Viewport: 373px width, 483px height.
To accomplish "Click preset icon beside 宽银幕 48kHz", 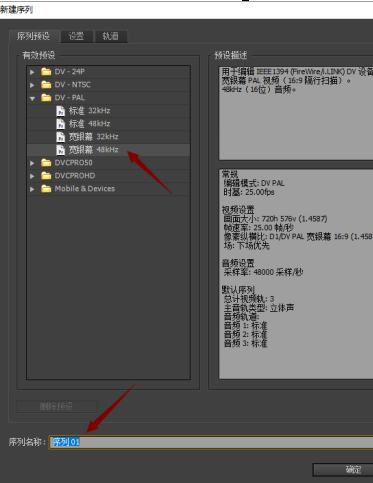I will [x=60, y=150].
